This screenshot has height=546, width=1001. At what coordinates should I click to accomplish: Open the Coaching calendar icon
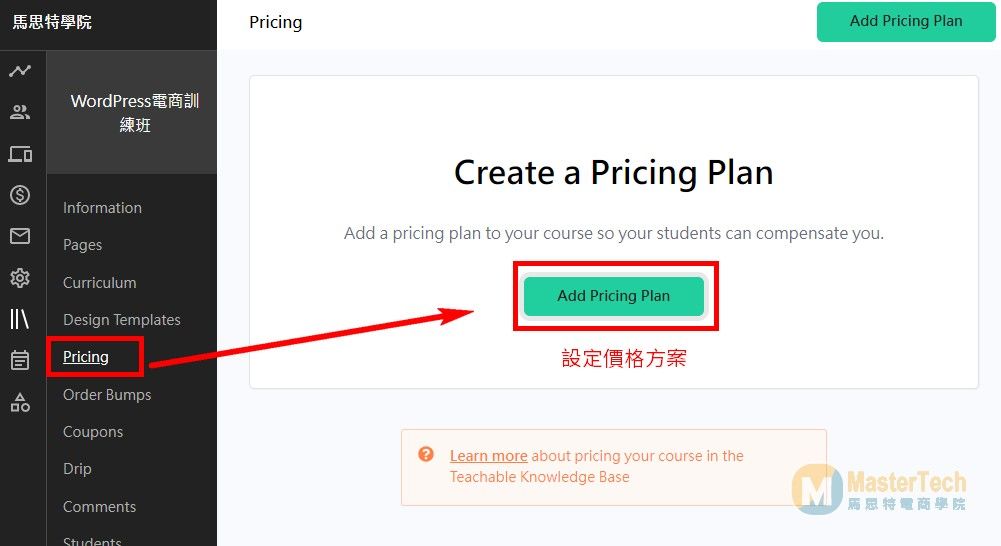20,360
